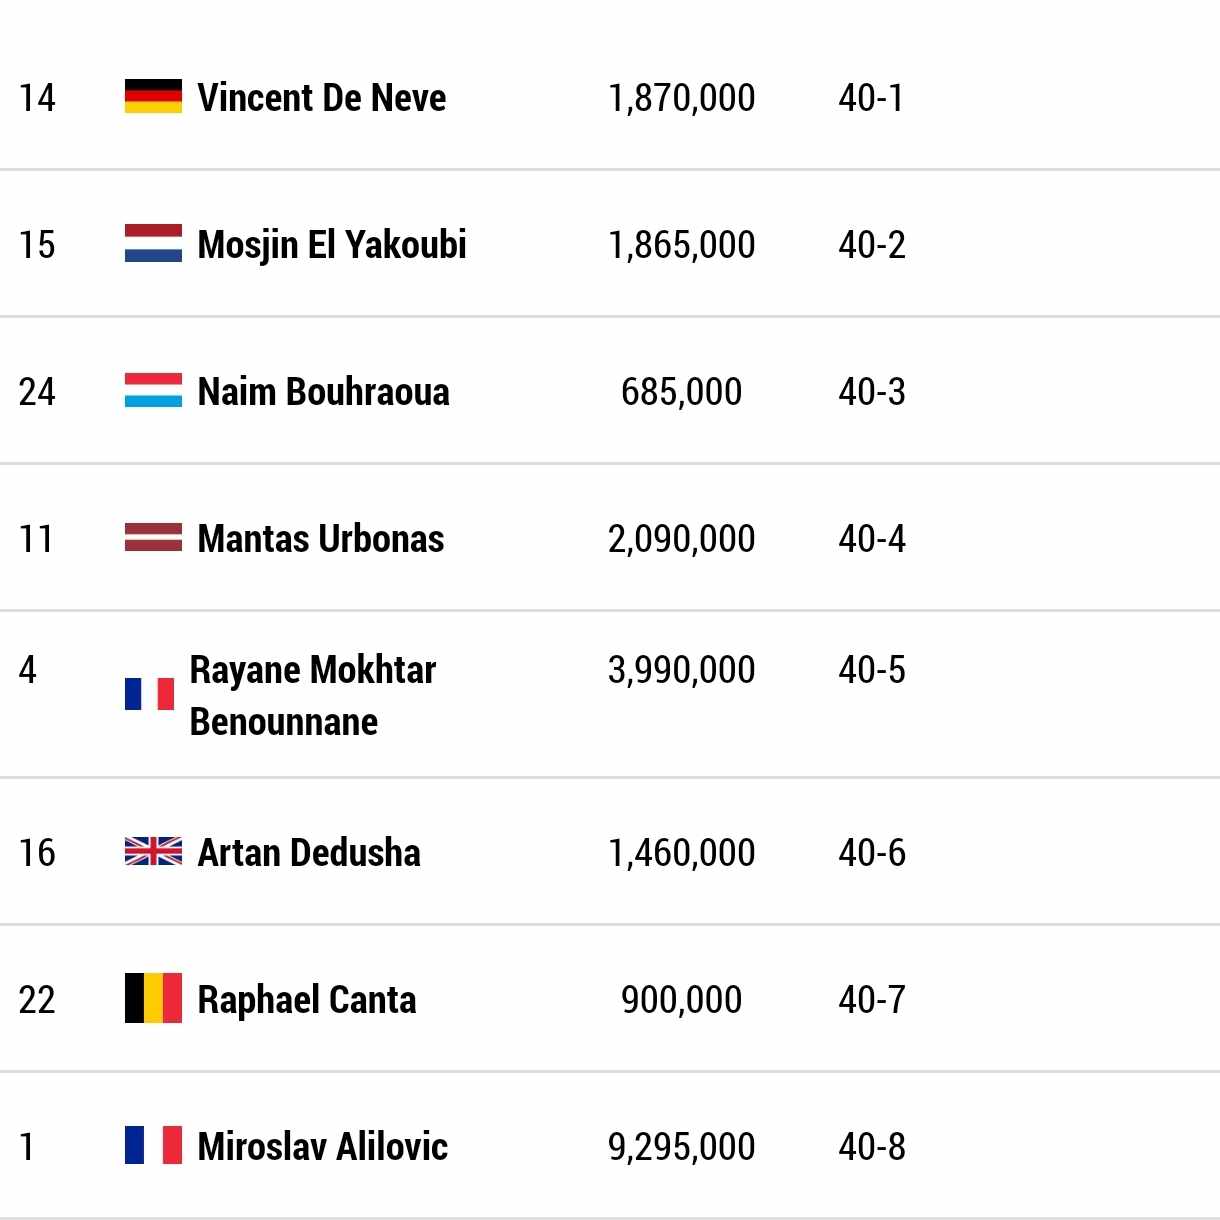Viewport: 1220px width, 1220px height.
Task: Click the Netherlands flag beside Mosjin El Yakoubi
Action: point(153,244)
